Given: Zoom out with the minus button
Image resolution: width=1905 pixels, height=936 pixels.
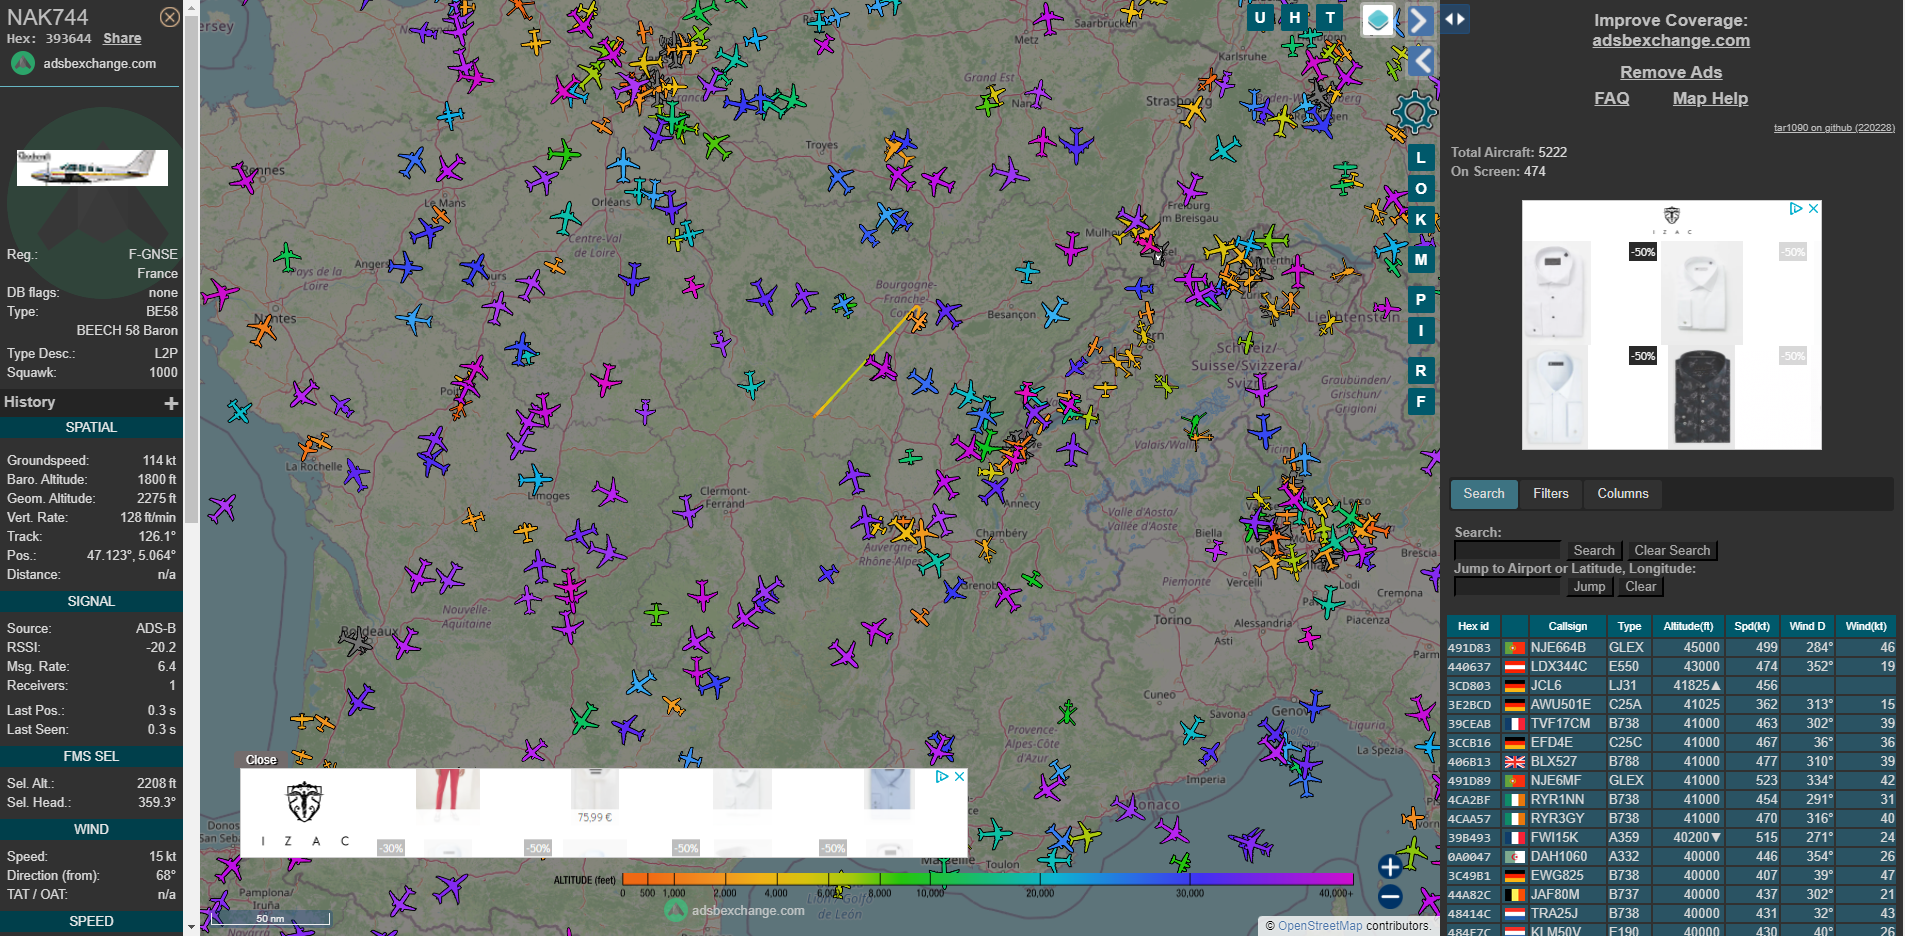Looking at the screenshot, I should click(1389, 897).
